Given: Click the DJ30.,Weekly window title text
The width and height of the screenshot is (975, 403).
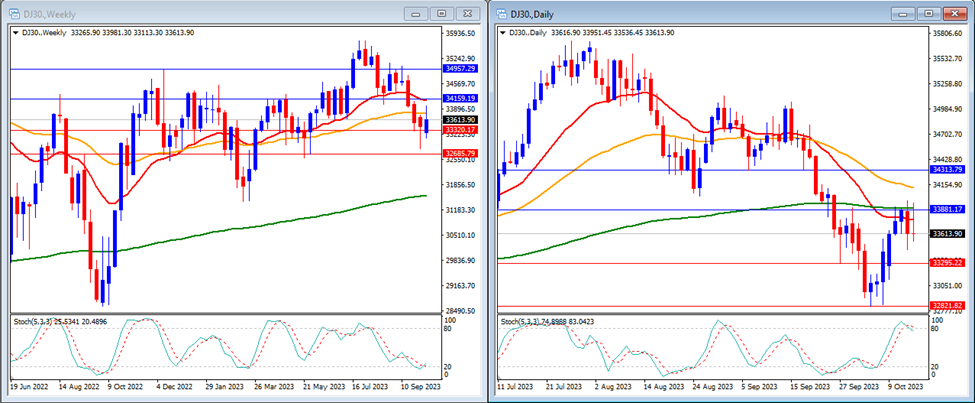Looking at the screenshot, I should tap(48, 14).
